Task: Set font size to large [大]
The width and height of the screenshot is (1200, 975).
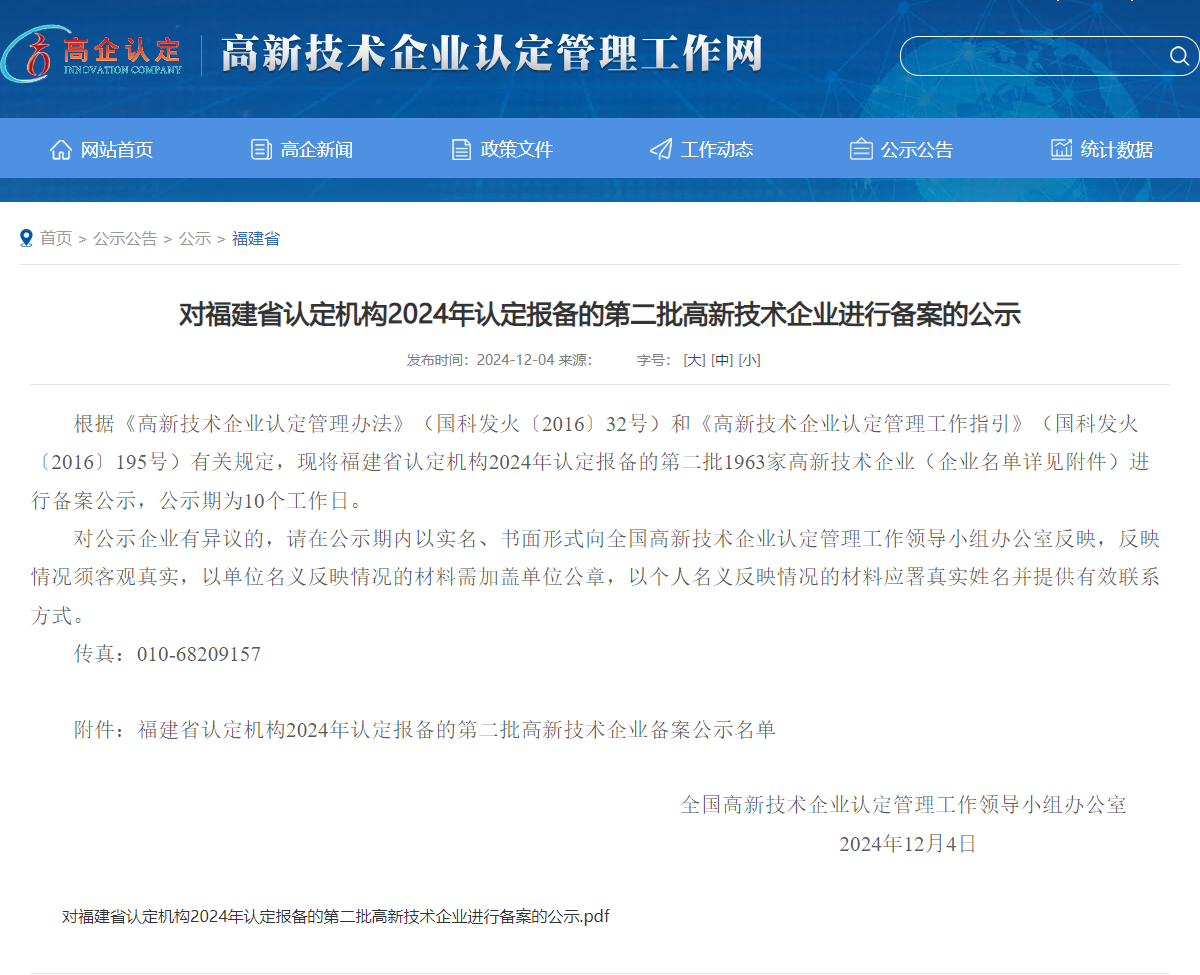Action: point(694,360)
